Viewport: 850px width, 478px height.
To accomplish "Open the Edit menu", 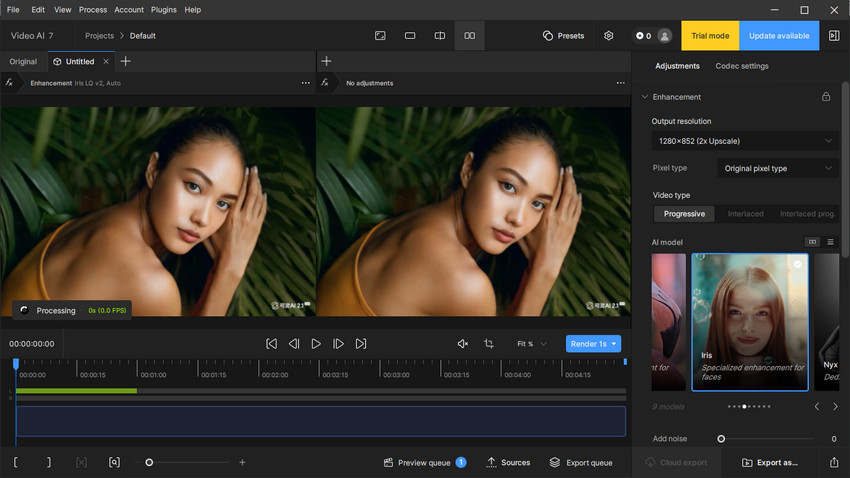I will [38, 10].
